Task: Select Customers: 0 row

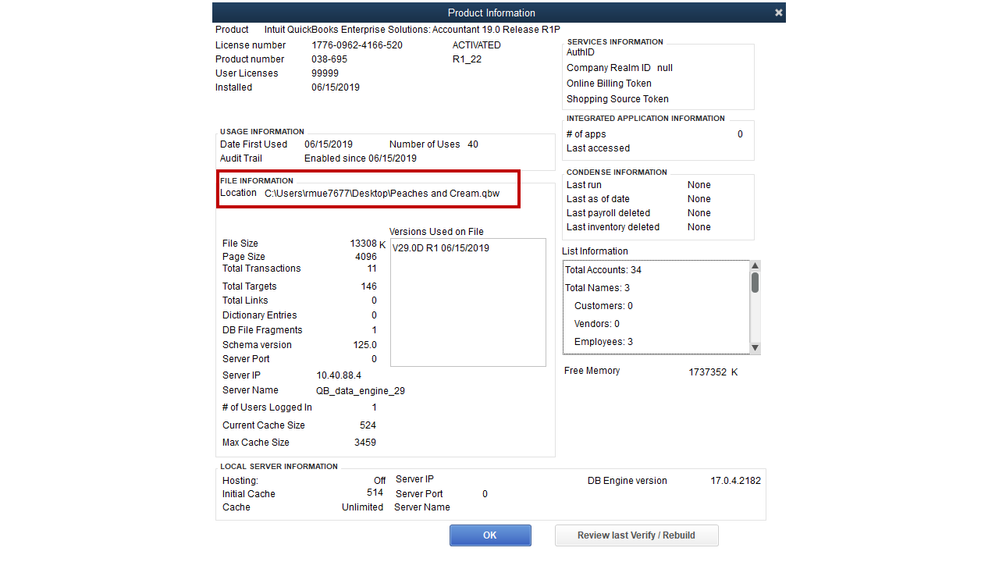Action: pyautogui.click(x=603, y=306)
